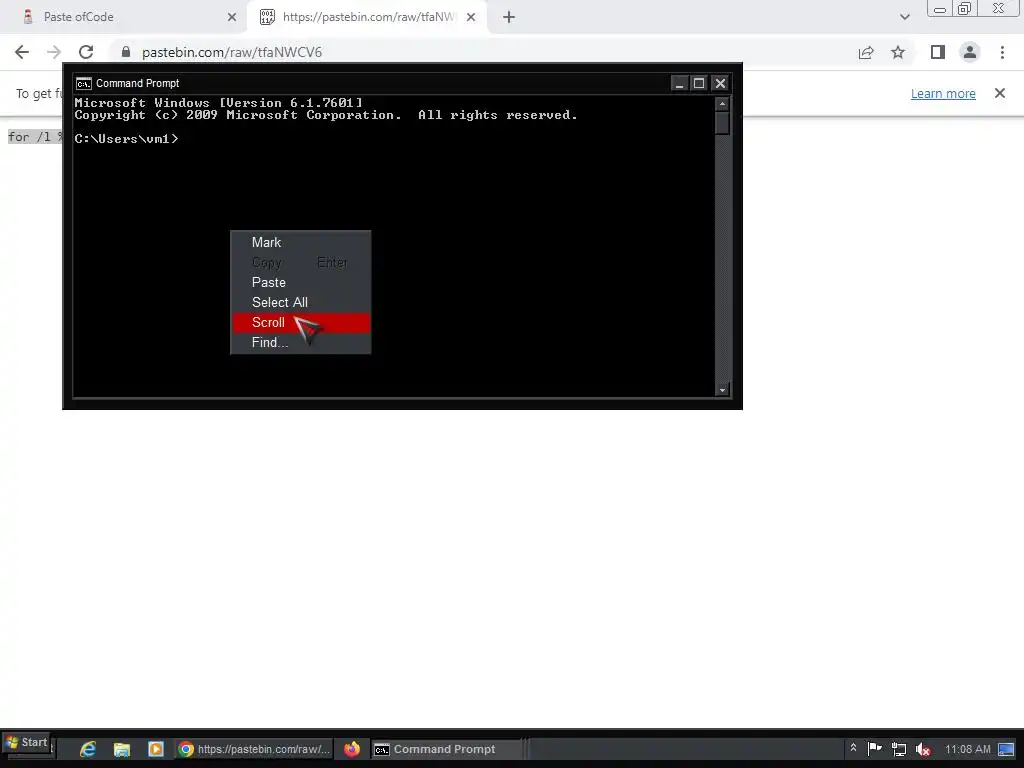Image resolution: width=1024 pixels, height=768 pixels.
Task: Open Chrome profile avatar
Action: (x=970, y=52)
